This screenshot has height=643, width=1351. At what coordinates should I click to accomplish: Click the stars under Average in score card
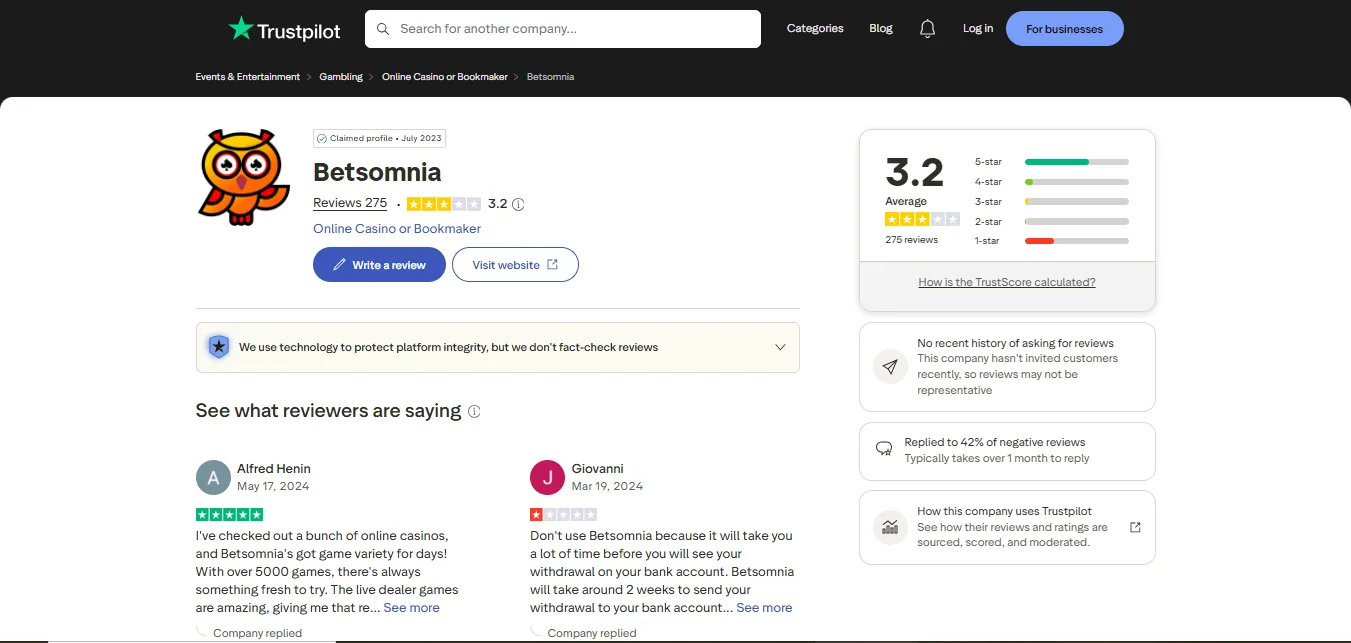pyautogui.click(x=922, y=219)
